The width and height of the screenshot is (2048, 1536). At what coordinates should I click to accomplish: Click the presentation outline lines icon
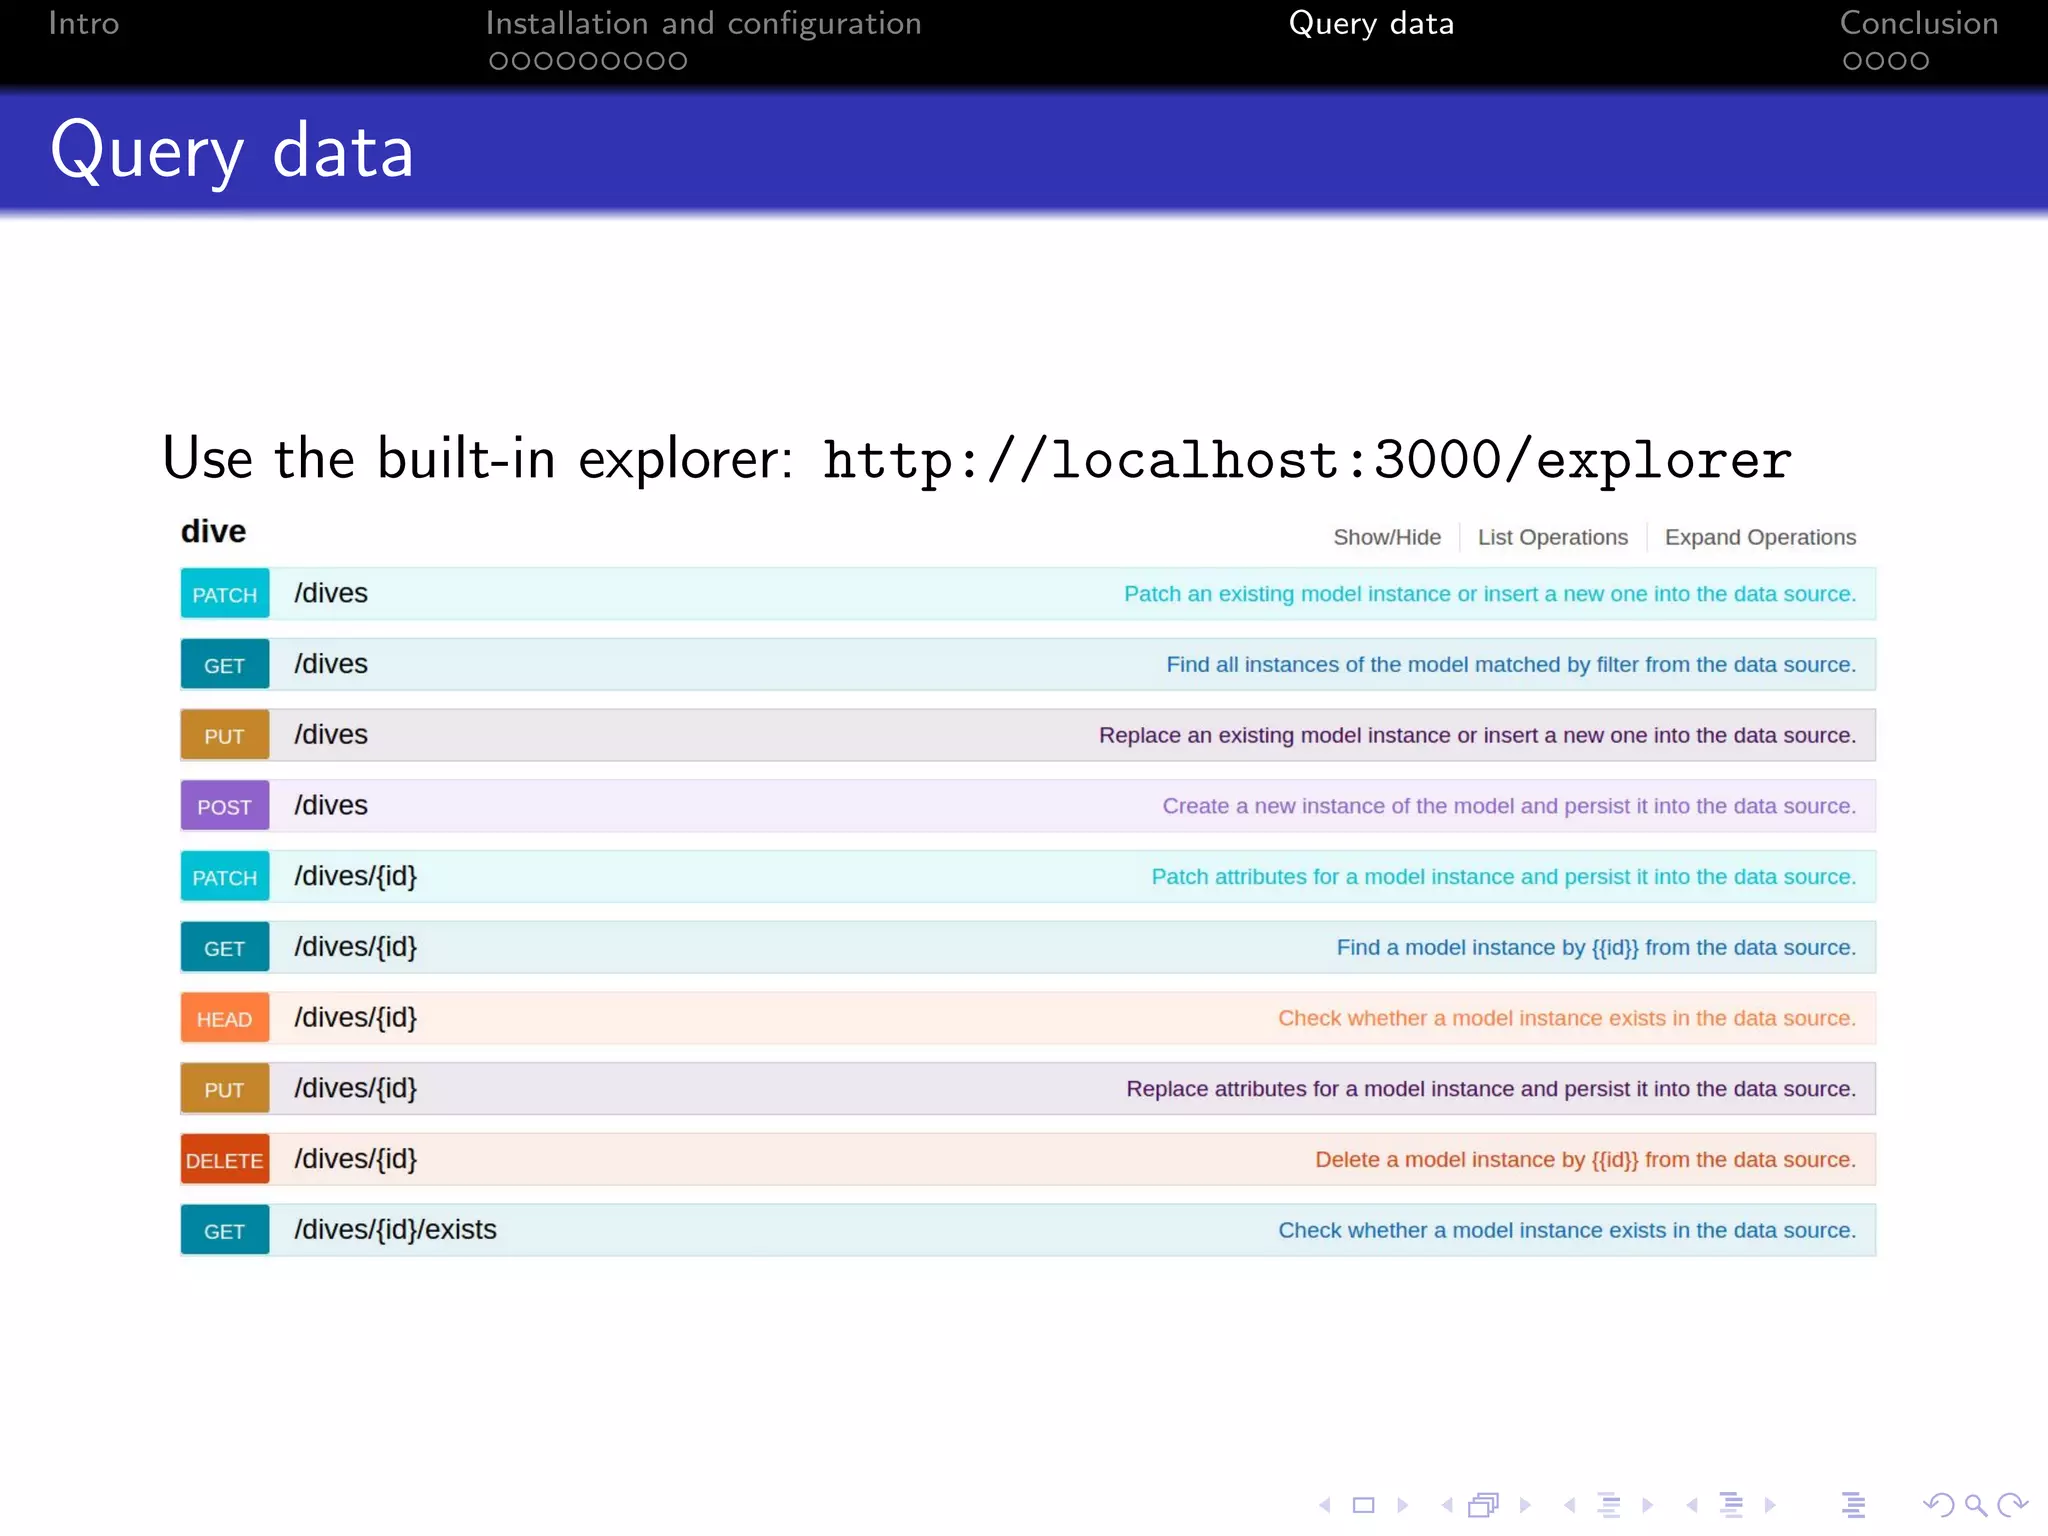tap(1854, 1505)
